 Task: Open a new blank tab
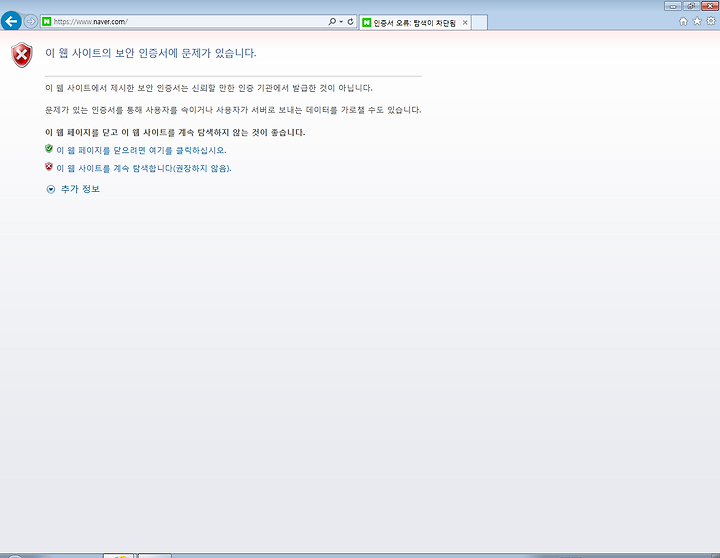click(x=479, y=23)
